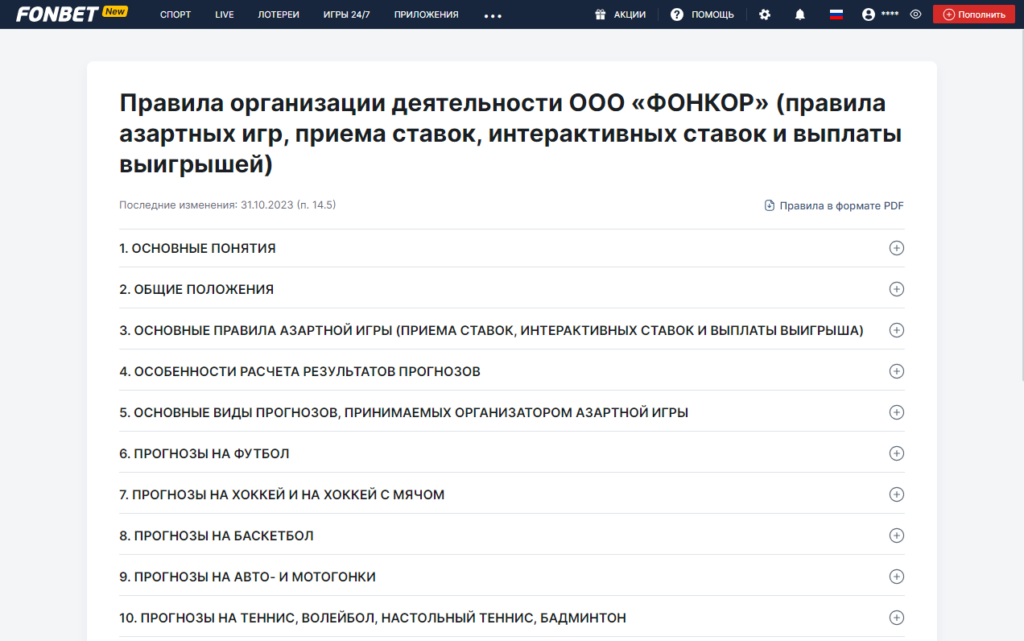Viewport: 1024px width, 641px height.
Task: Open Правила в формате PDF link
Action: point(841,206)
